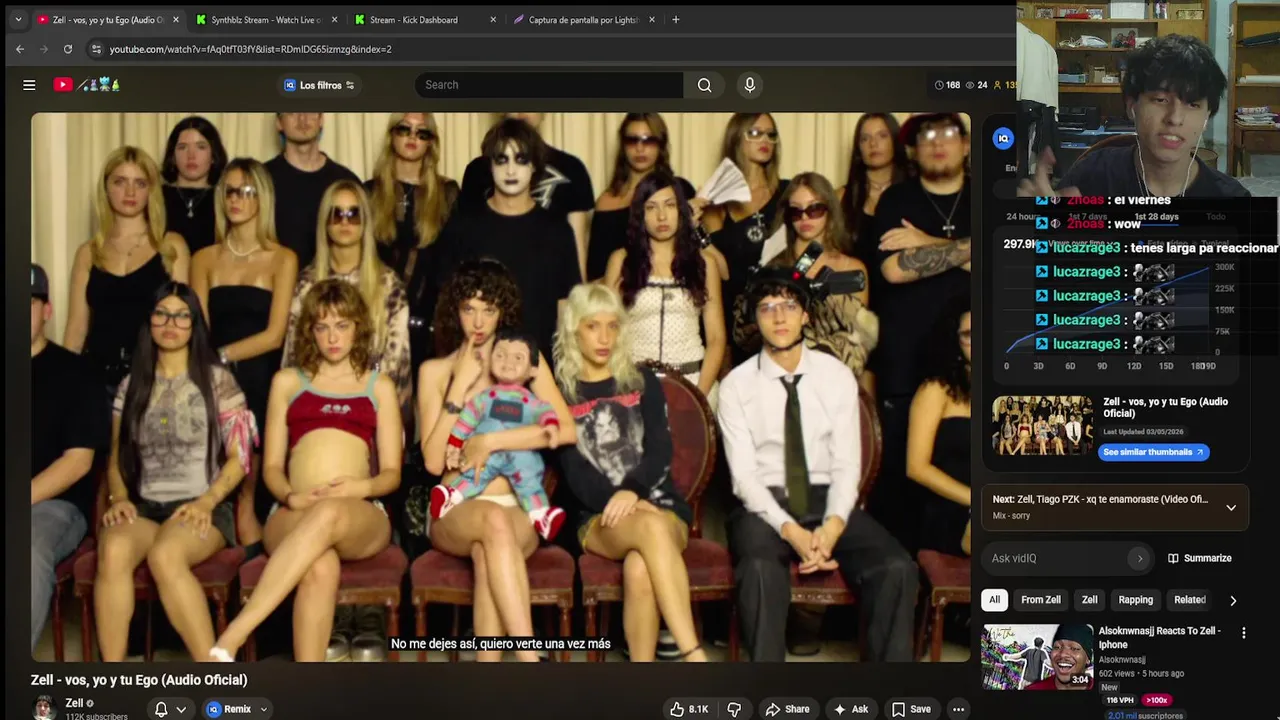Open Alsoknwnasjj Reacts To Zell video thumbnail
The width and height of the screenshot is (1280, 720).
pyautogui.click(x=1038, y=657)
